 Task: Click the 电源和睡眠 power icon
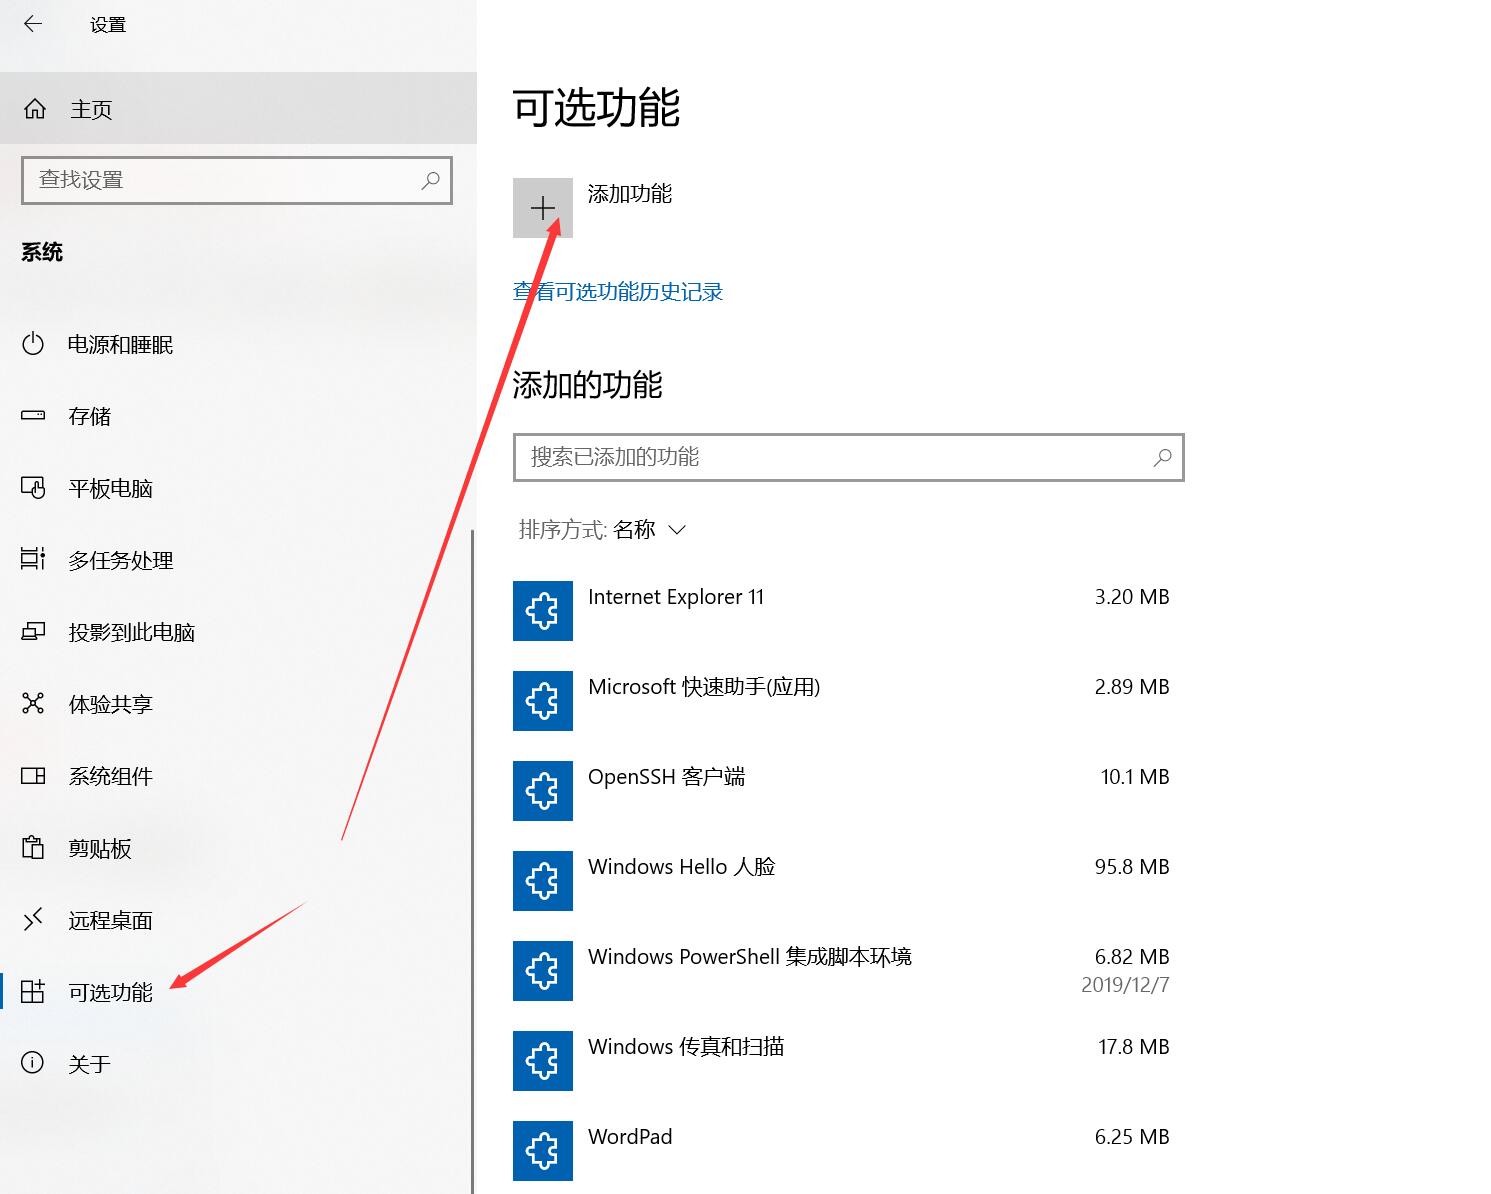click(33, 344)
